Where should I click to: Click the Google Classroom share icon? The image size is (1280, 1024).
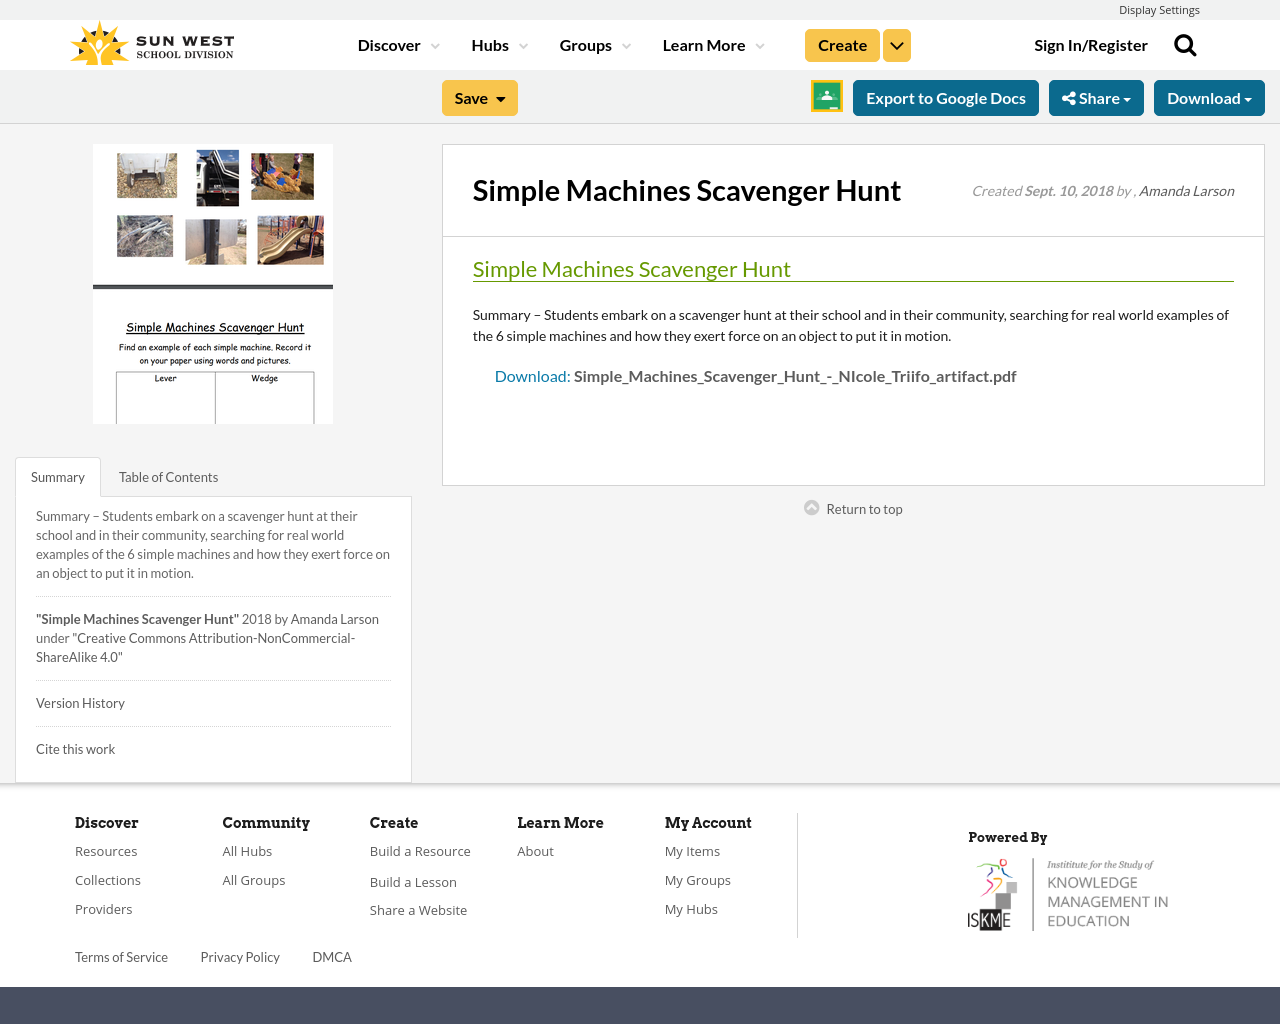click(x=826, y=96)
